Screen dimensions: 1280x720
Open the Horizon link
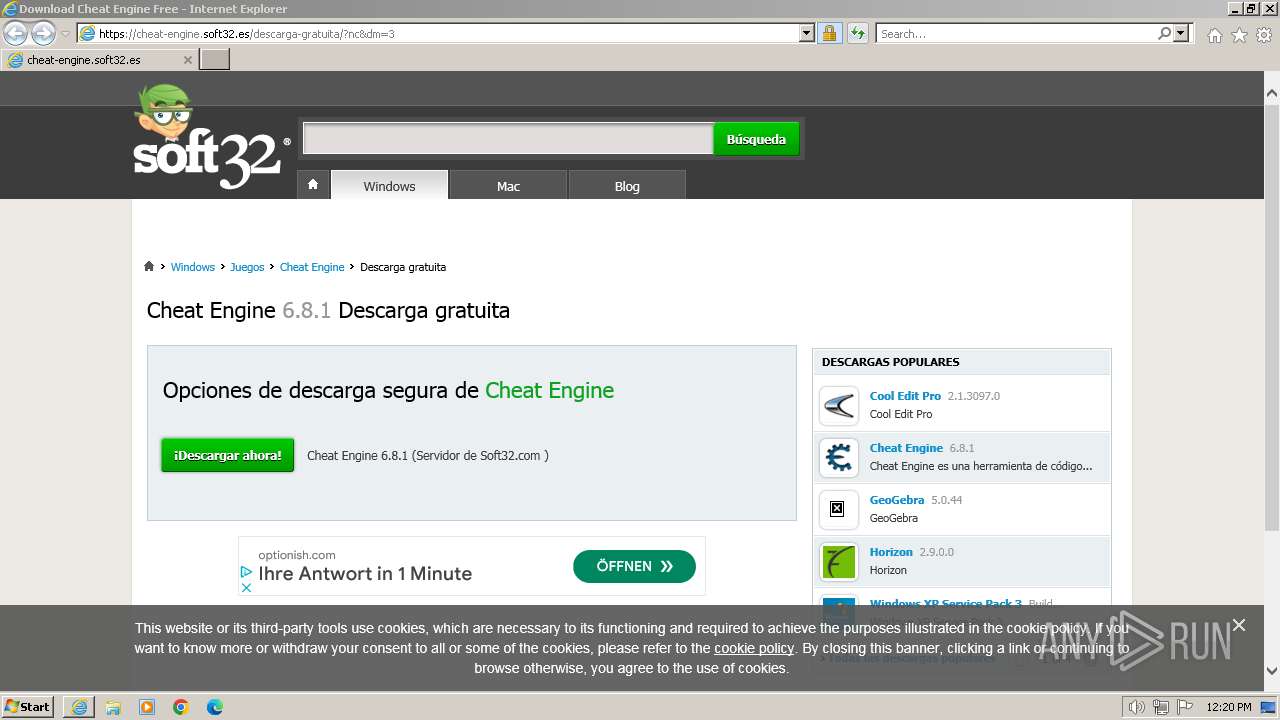click(x=891, y=552)
